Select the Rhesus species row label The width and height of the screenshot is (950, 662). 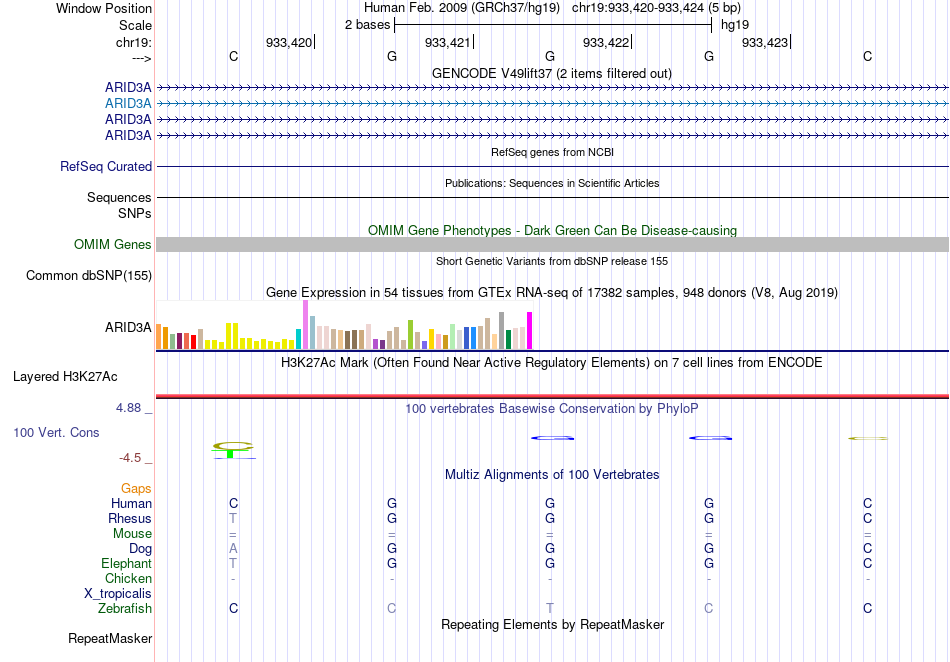130,518
